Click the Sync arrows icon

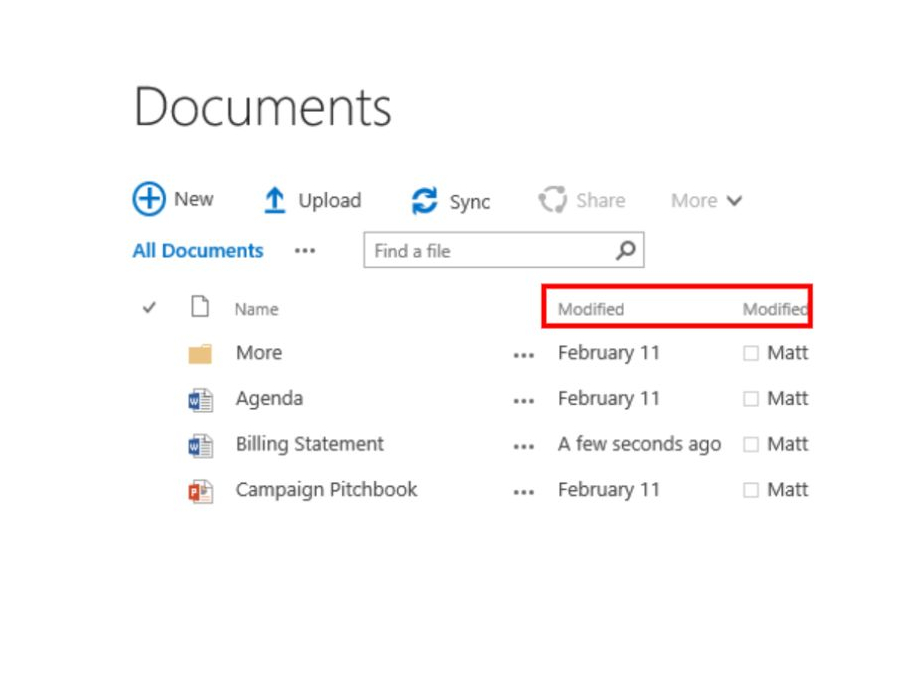tap(425, 201)
